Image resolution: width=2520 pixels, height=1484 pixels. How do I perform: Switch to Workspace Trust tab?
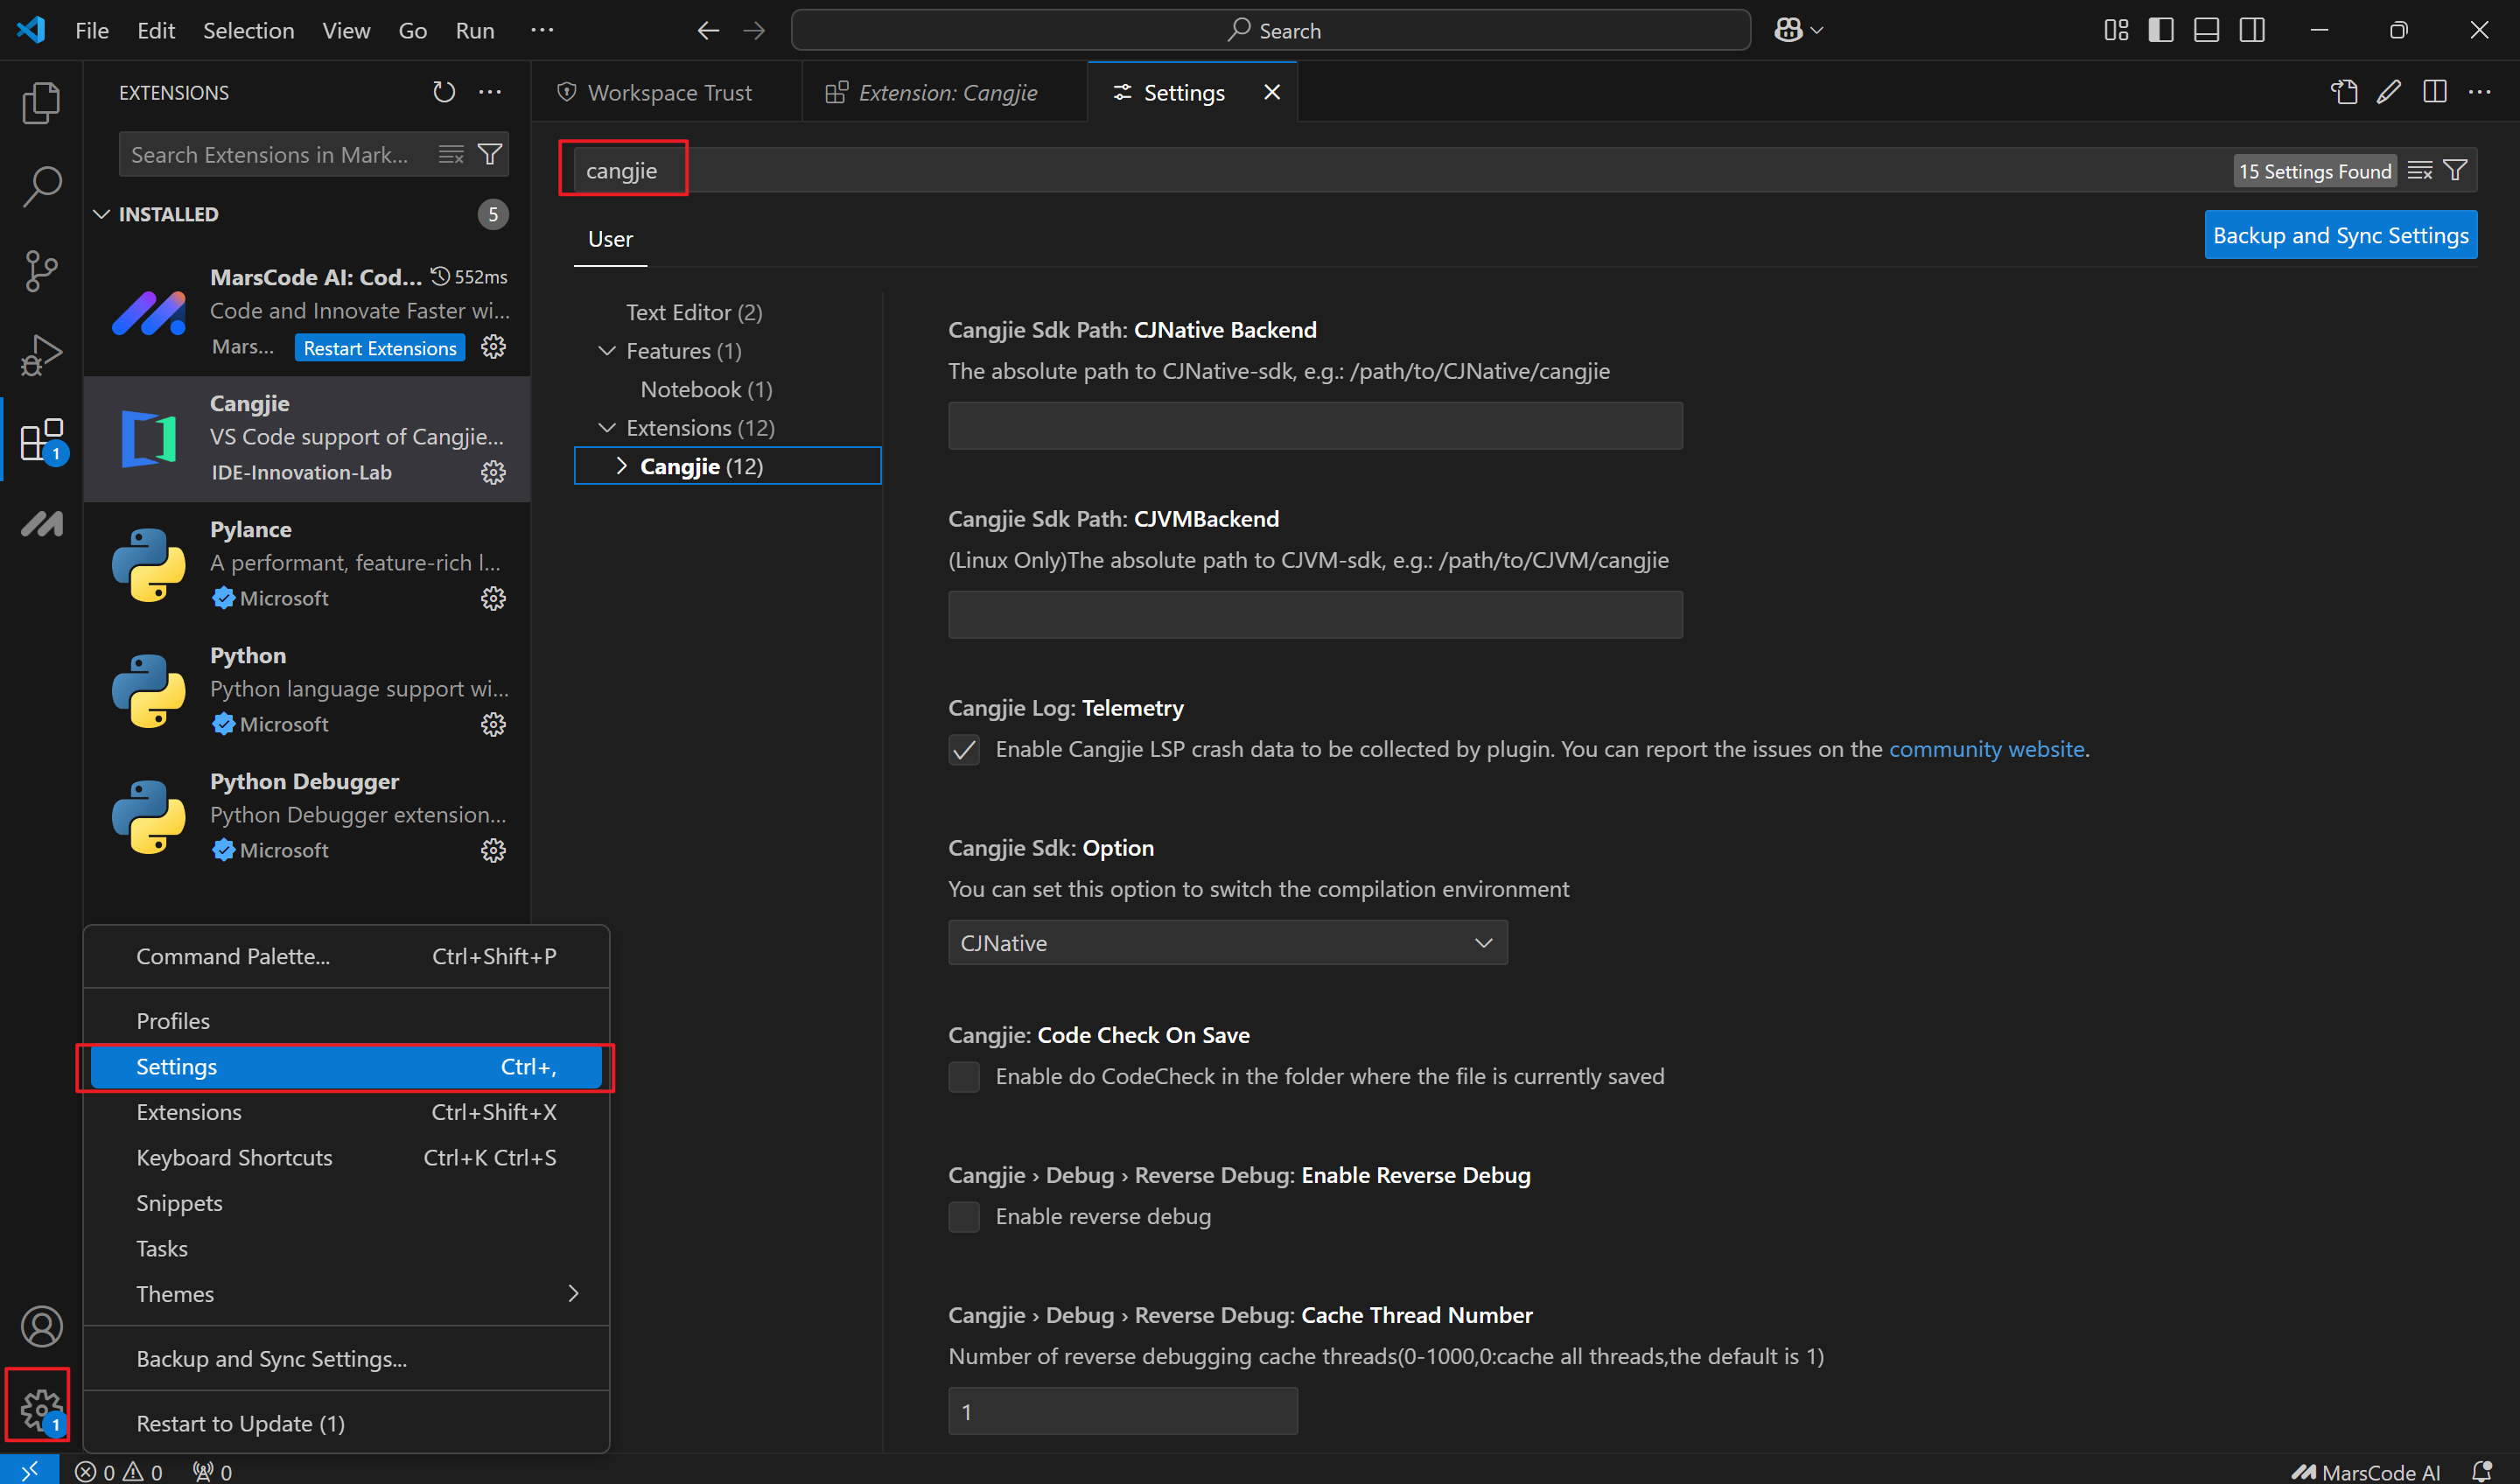666,92
